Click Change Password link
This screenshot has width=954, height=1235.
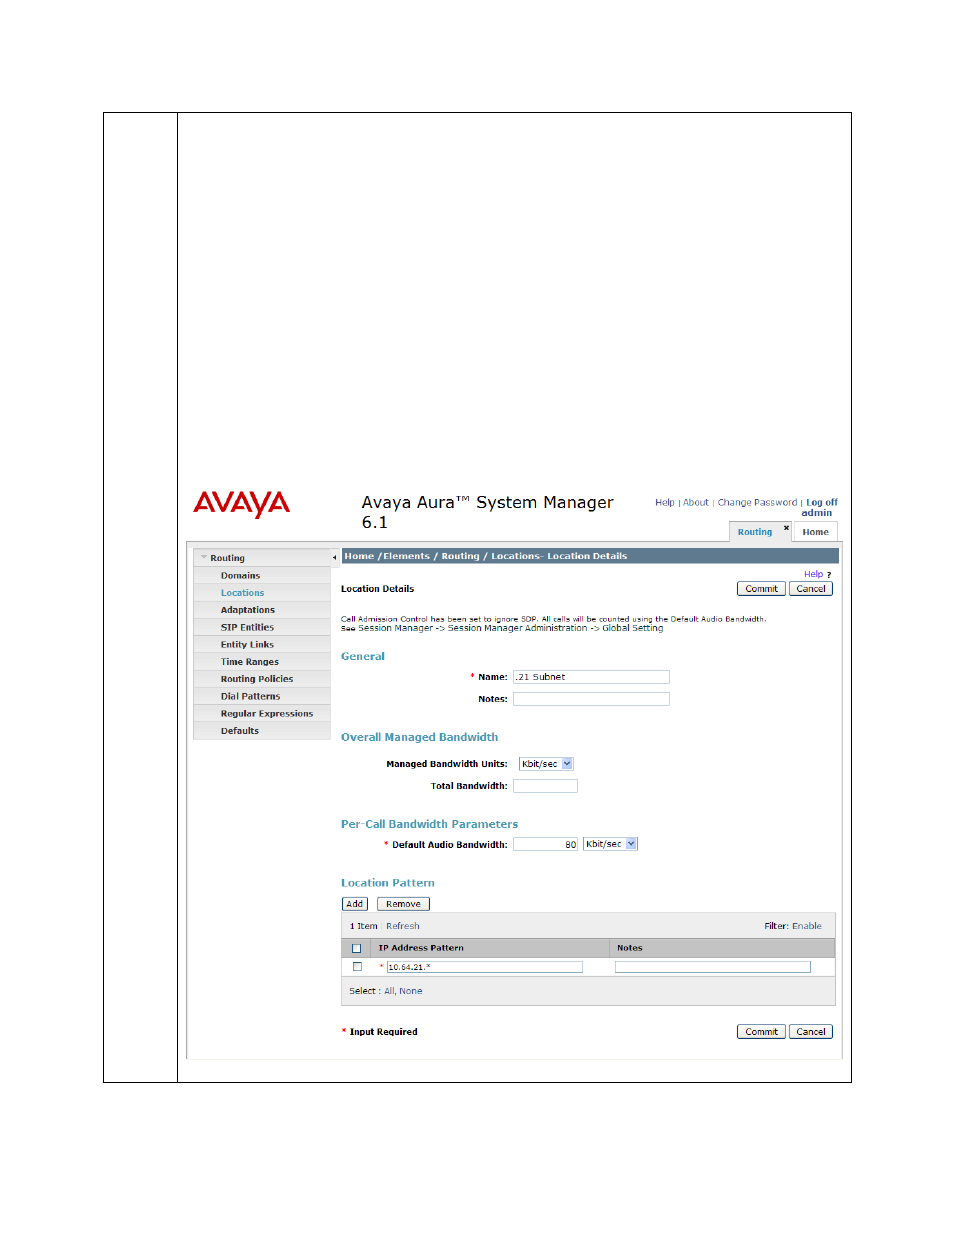point(757,503)
